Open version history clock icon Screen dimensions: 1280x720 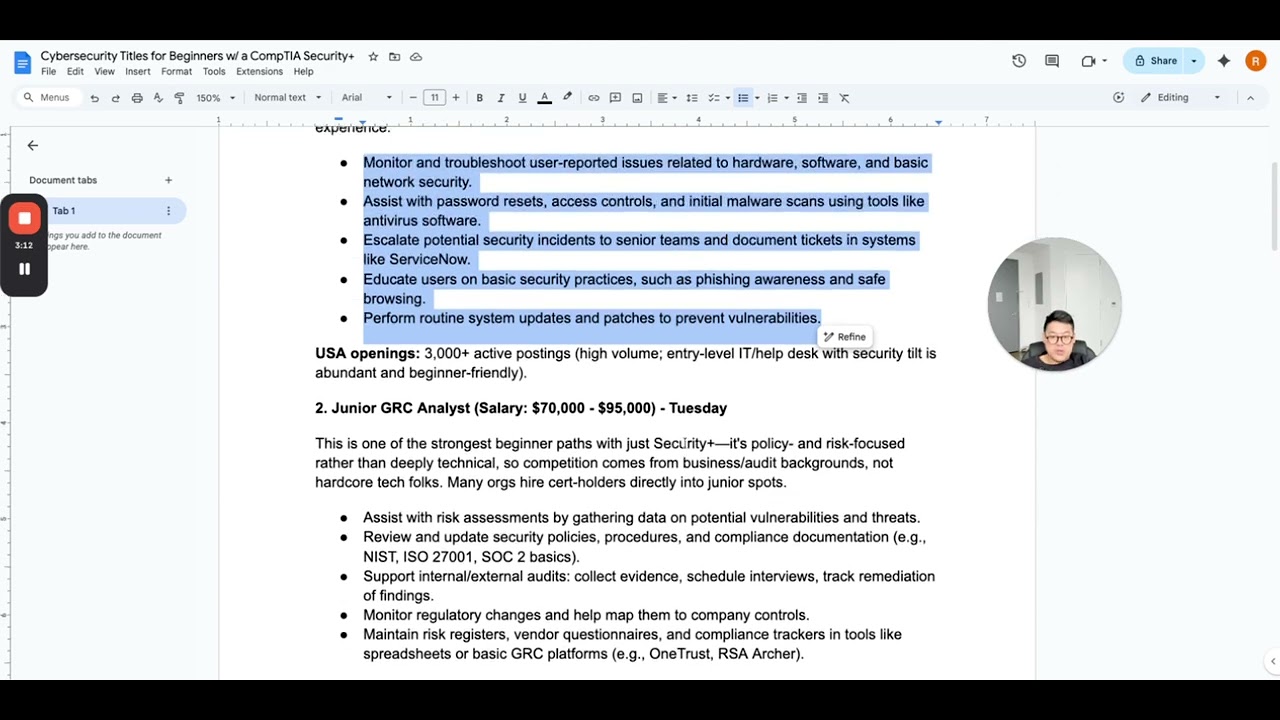click(1019, 61)
